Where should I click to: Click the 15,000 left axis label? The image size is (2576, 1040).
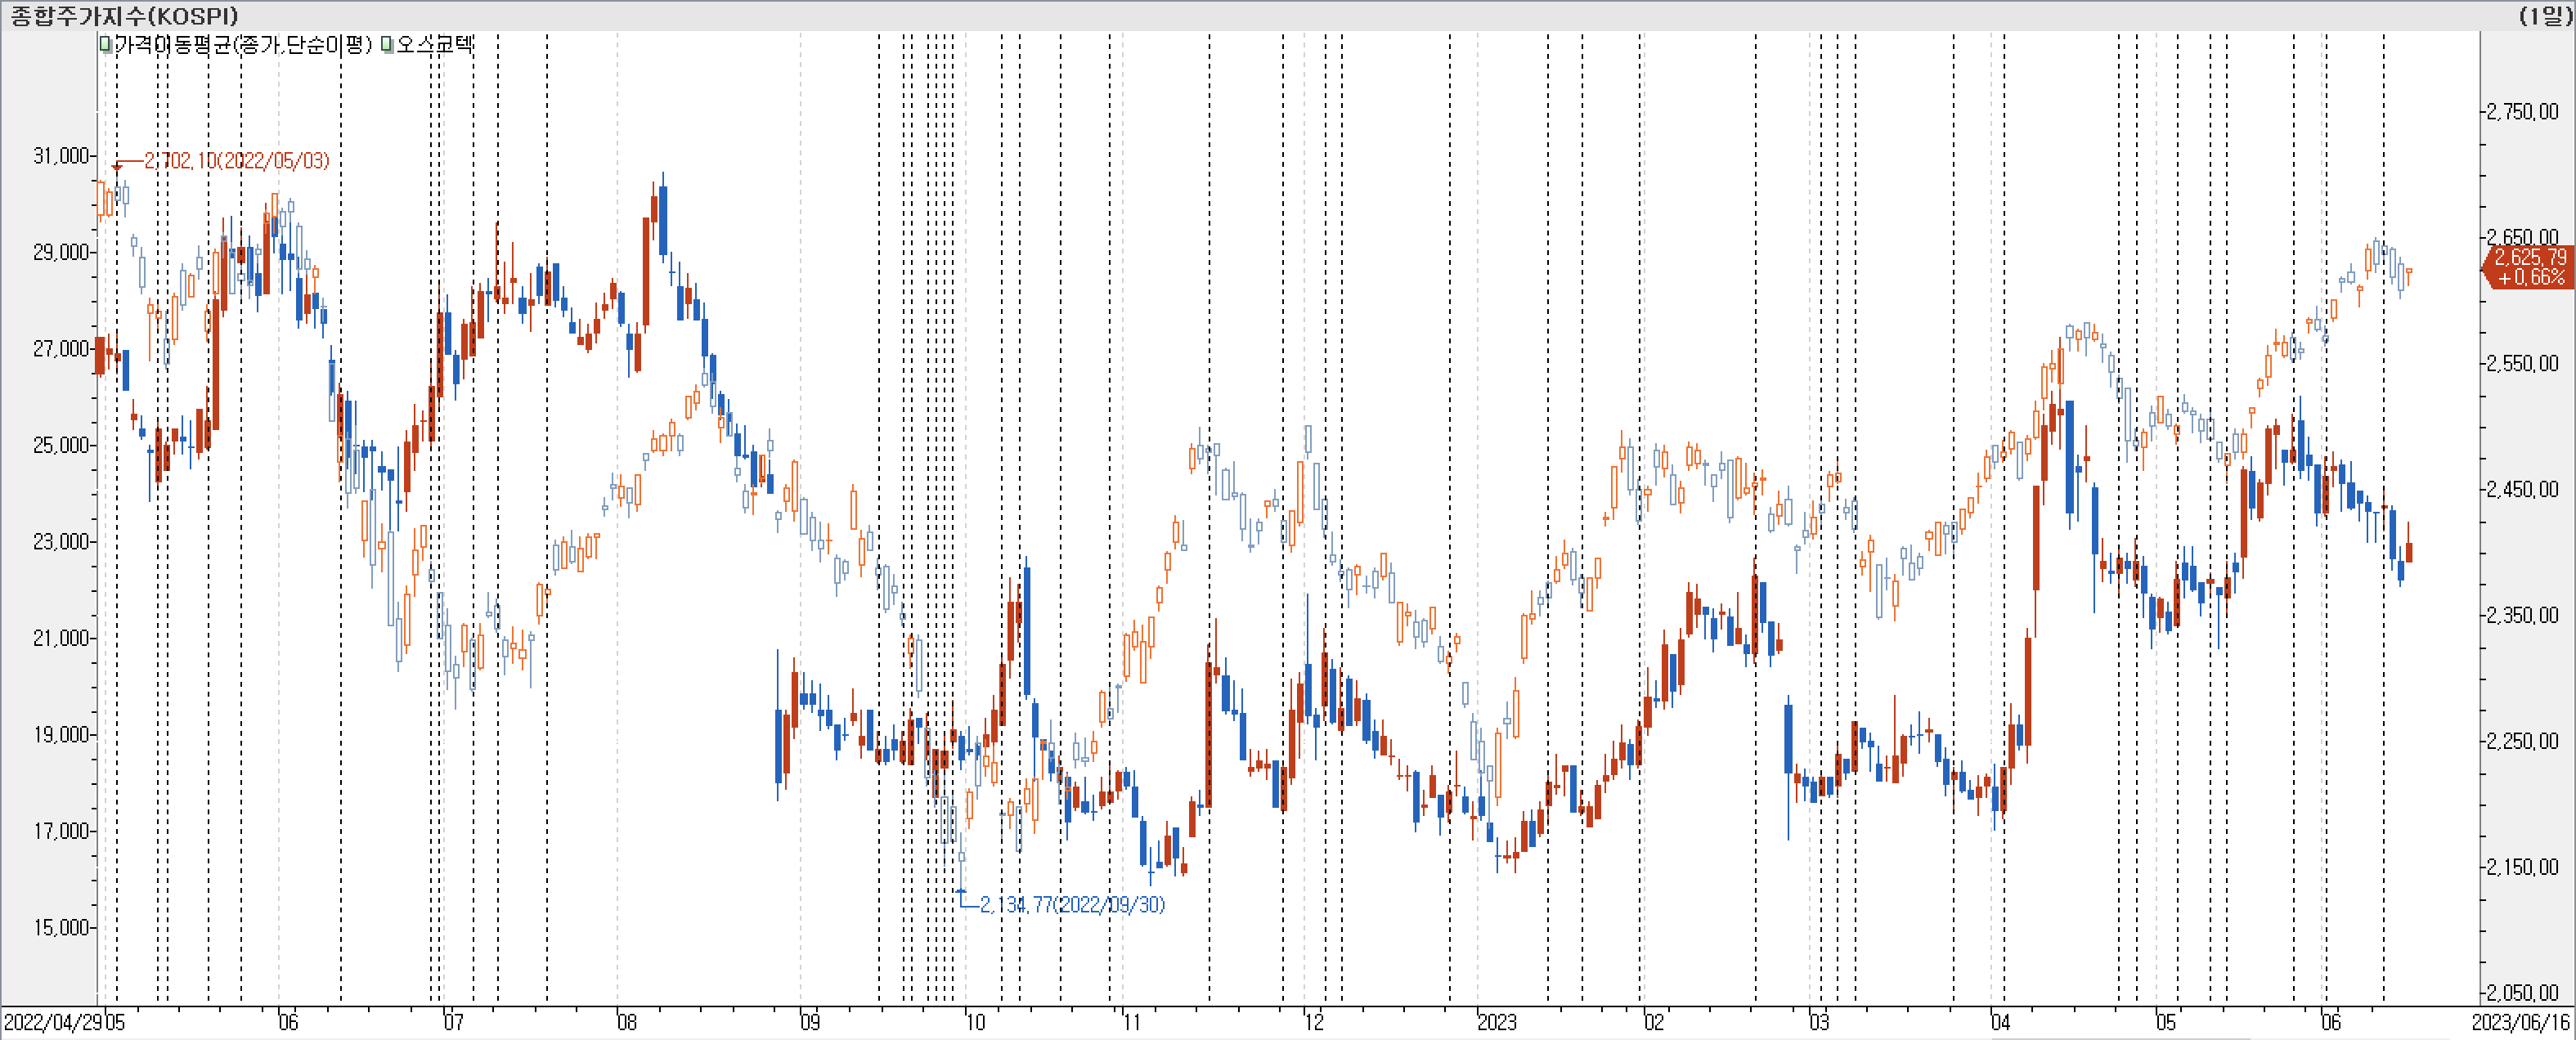61,928
